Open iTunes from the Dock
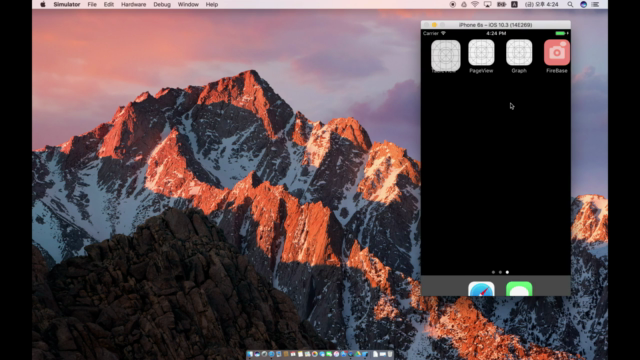The width and height of the screenshot is (640, 360). coord(336,354)
